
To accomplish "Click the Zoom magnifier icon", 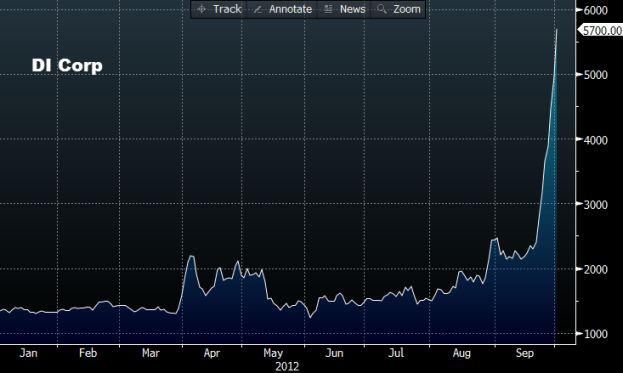I will (382, 9).
